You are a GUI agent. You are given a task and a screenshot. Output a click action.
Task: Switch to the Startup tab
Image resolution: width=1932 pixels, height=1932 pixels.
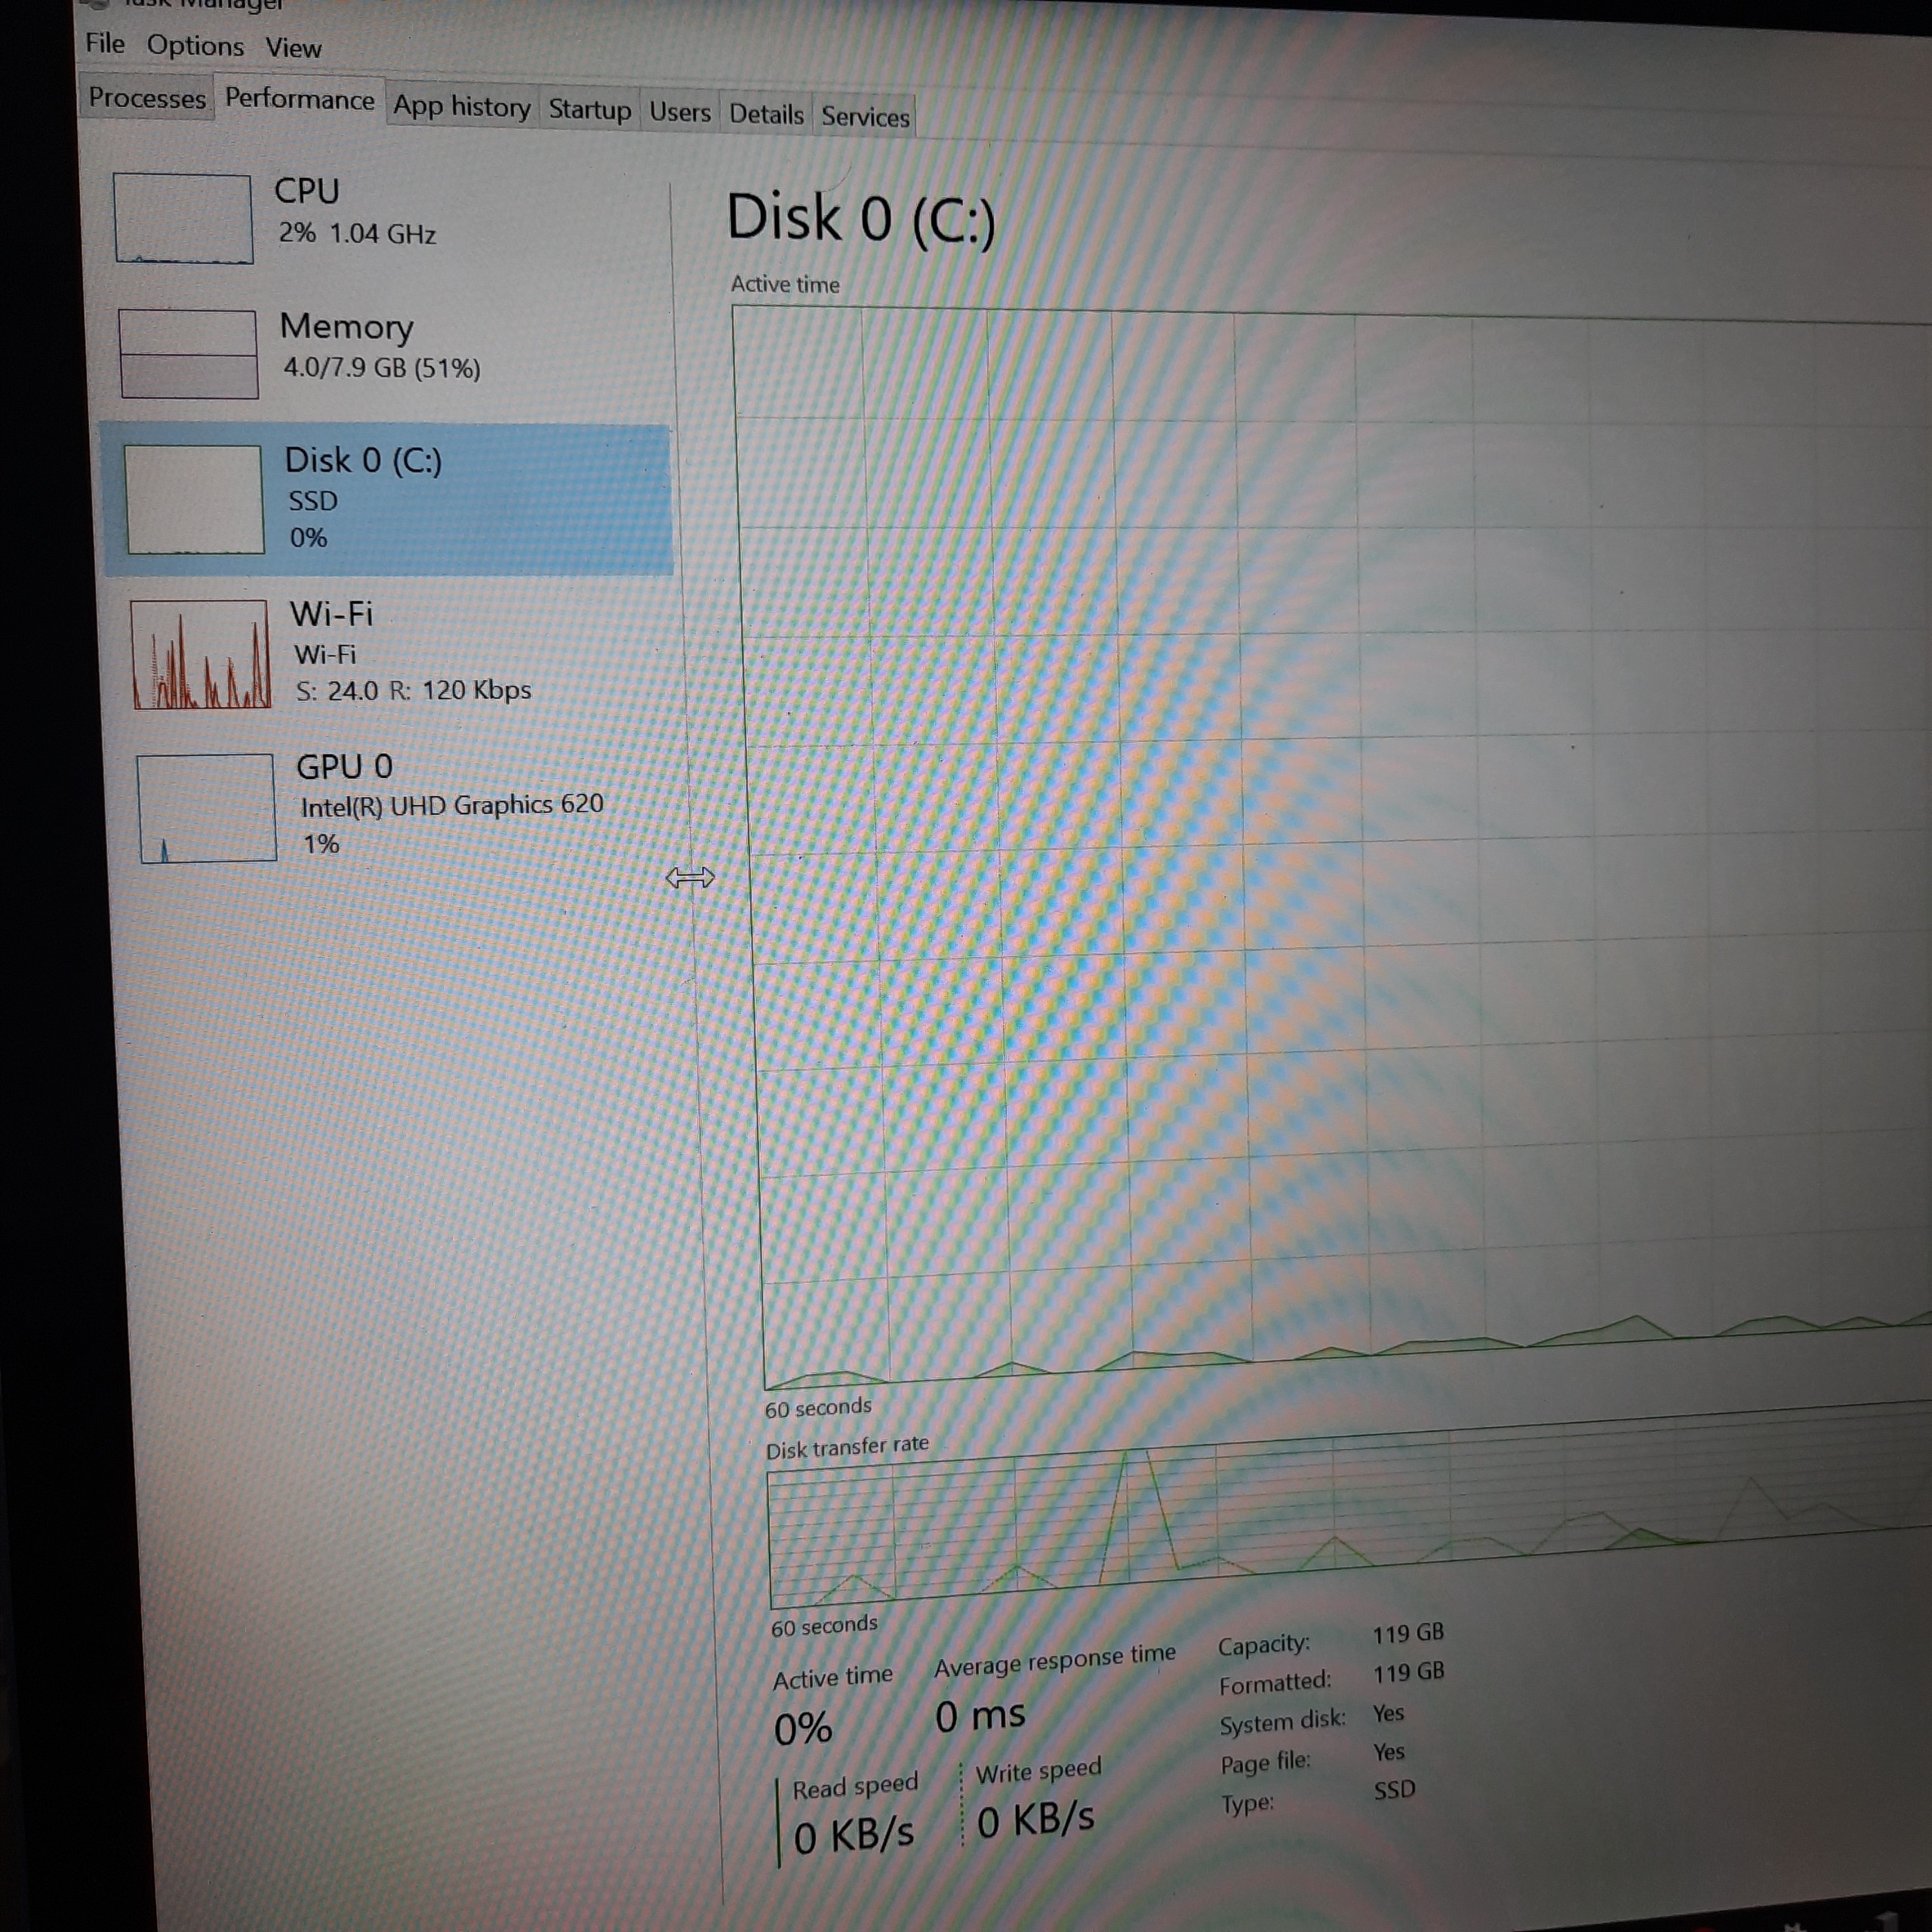[589, 109]
